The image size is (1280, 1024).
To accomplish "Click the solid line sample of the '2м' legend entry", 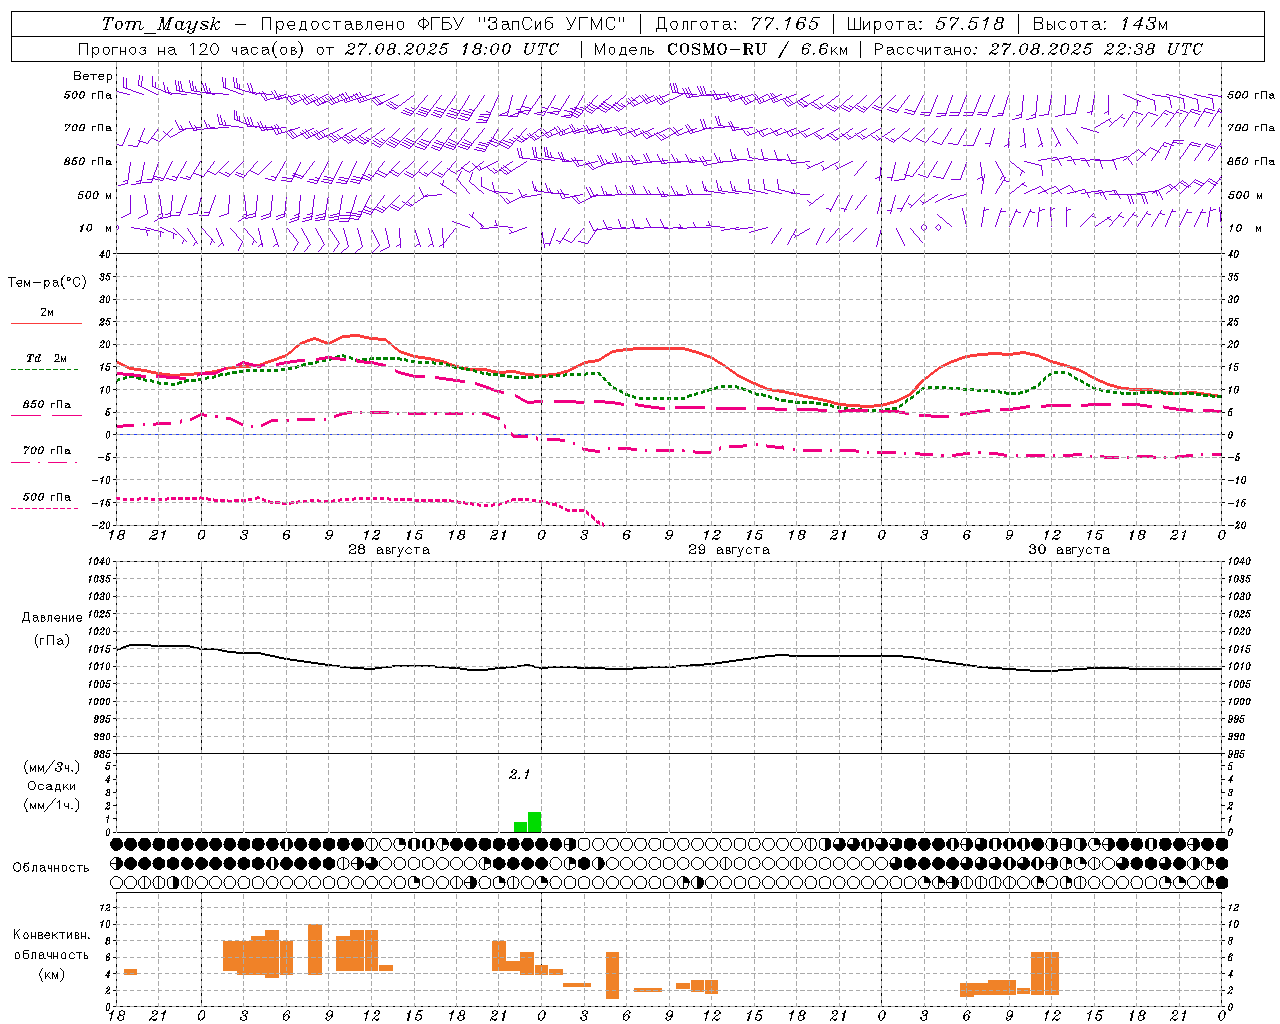I will coord(46,324).
